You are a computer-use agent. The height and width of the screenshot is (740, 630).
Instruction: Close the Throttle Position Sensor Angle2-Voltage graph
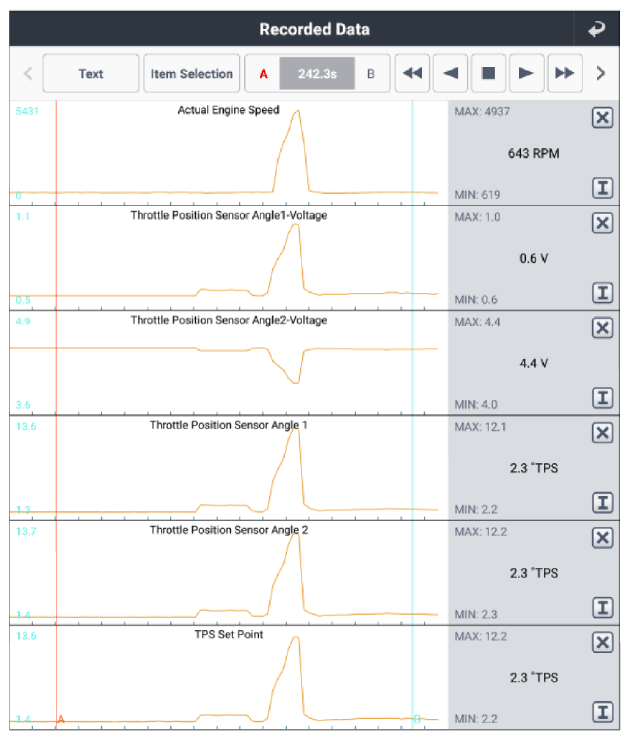[x=602, y=328]
